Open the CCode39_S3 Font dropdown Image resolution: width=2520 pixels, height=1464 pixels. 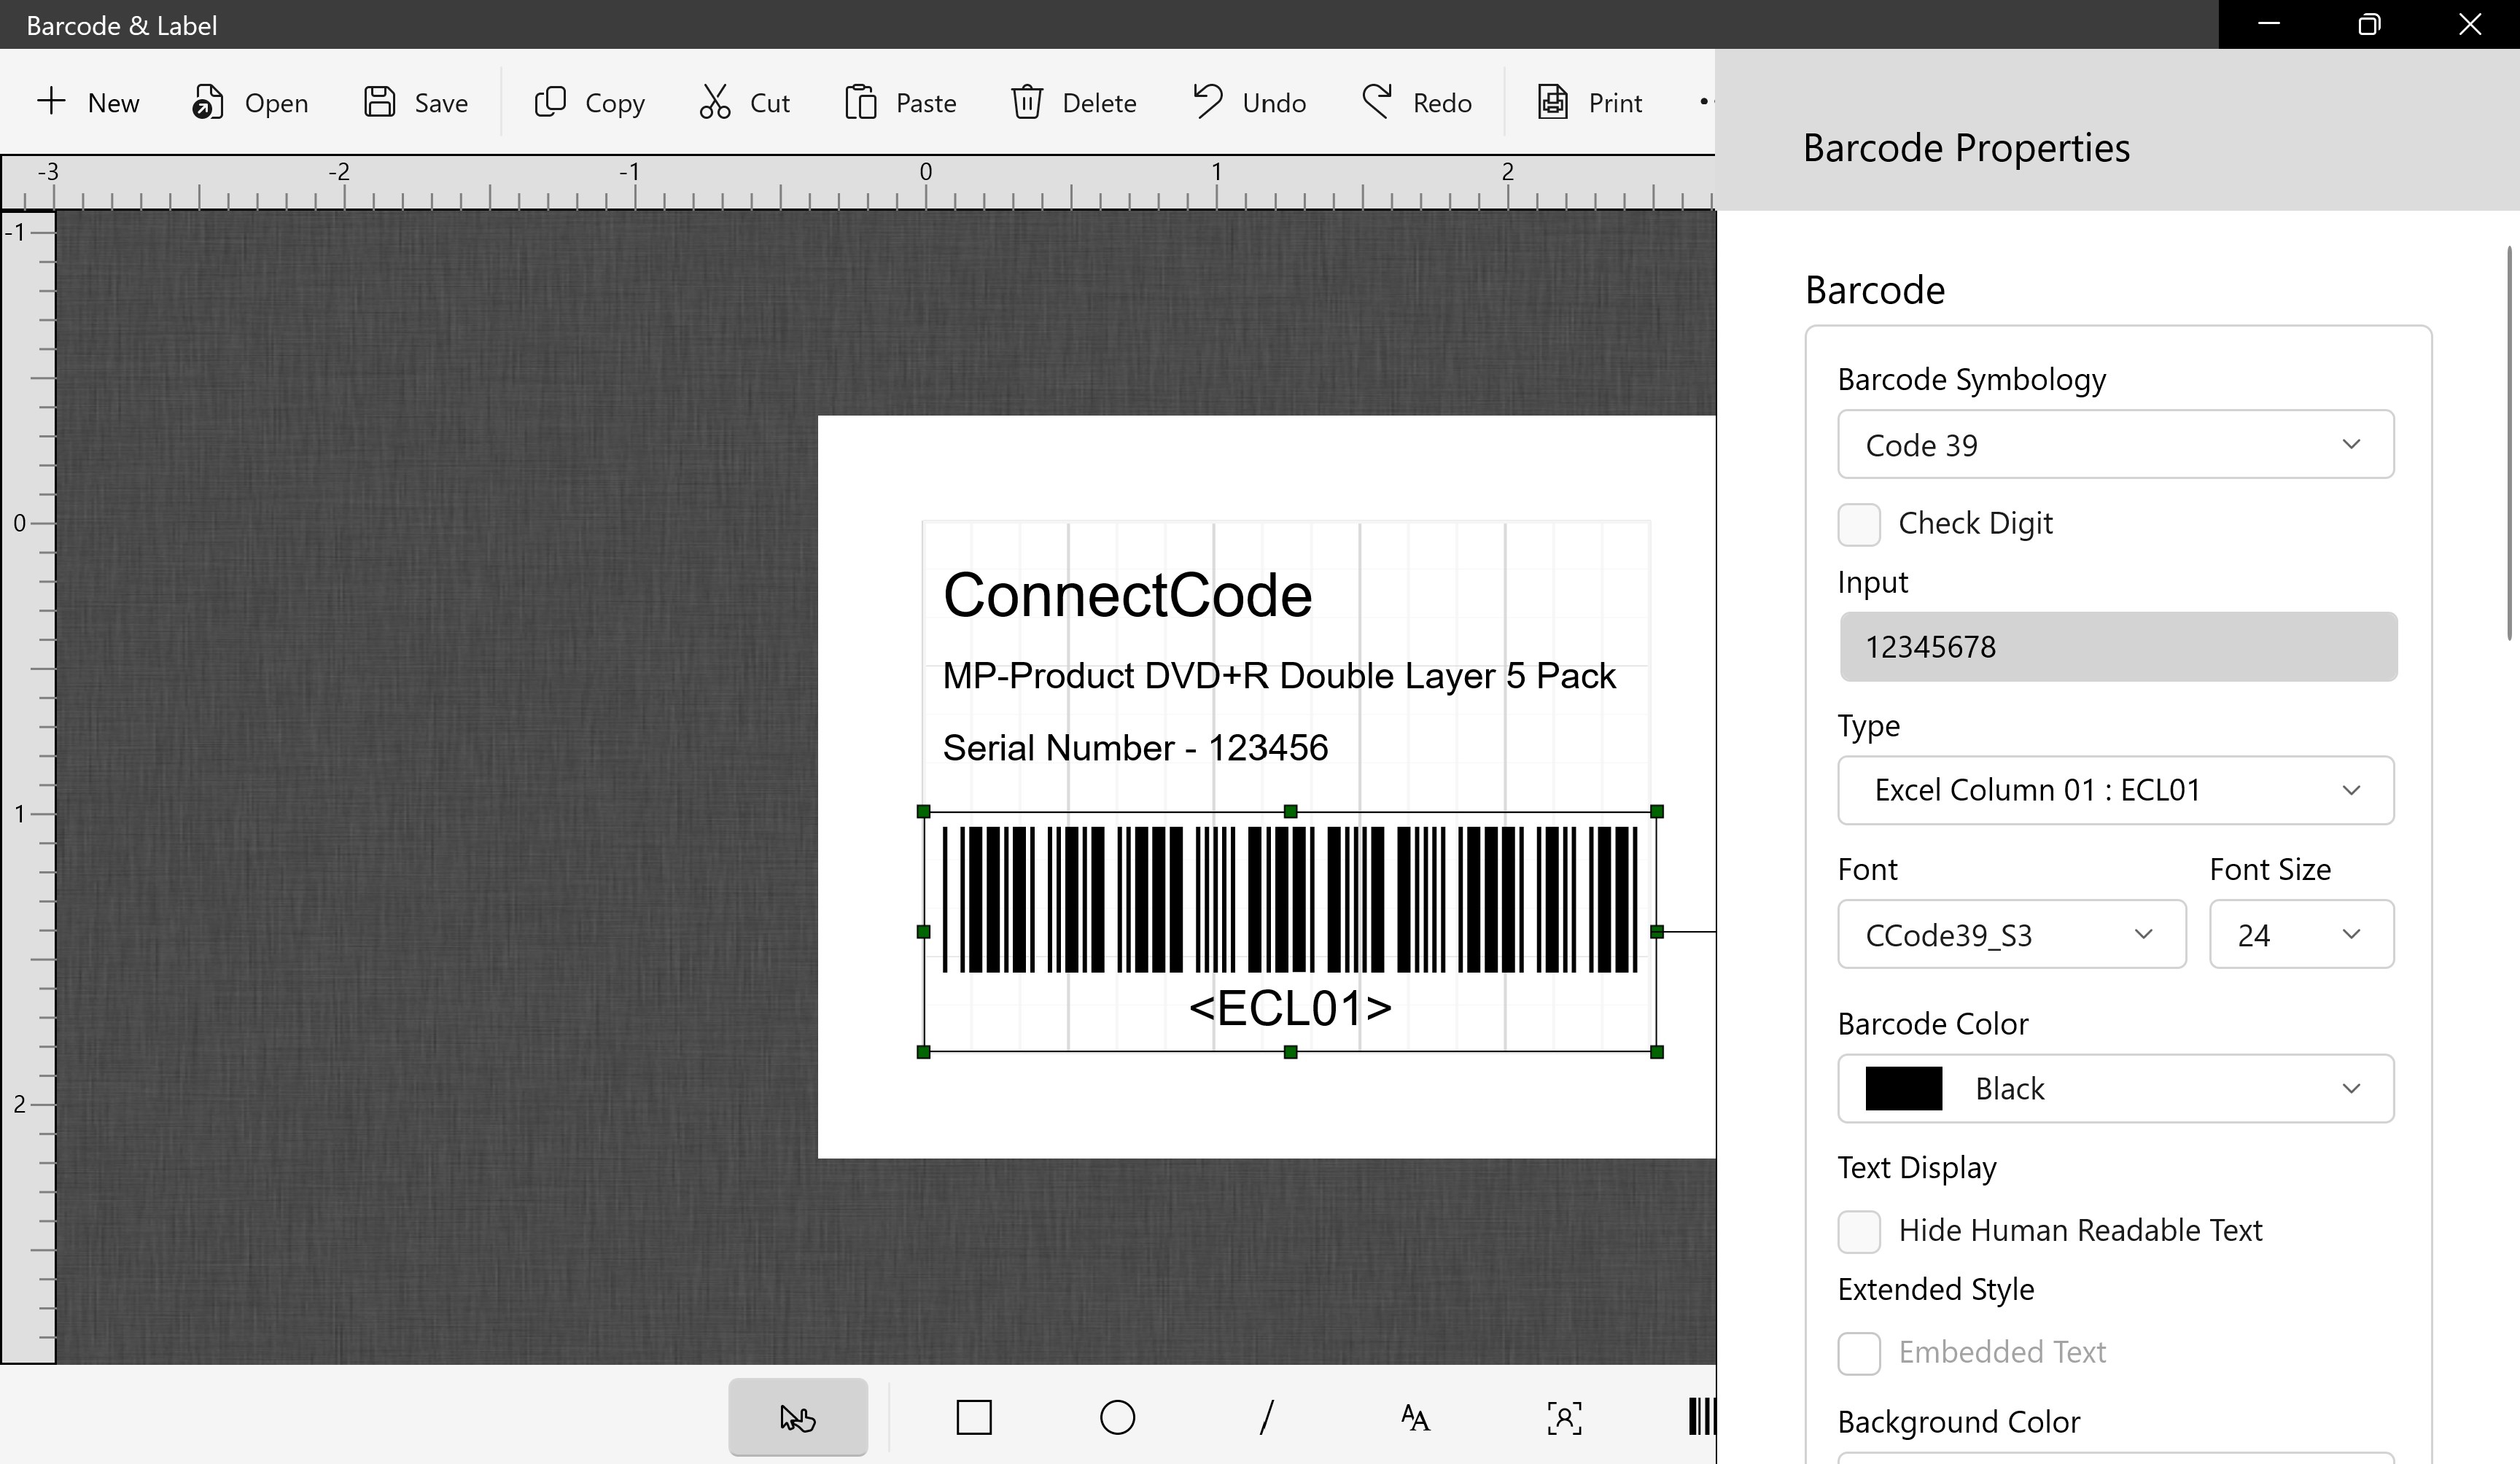tap(2011, 935)
